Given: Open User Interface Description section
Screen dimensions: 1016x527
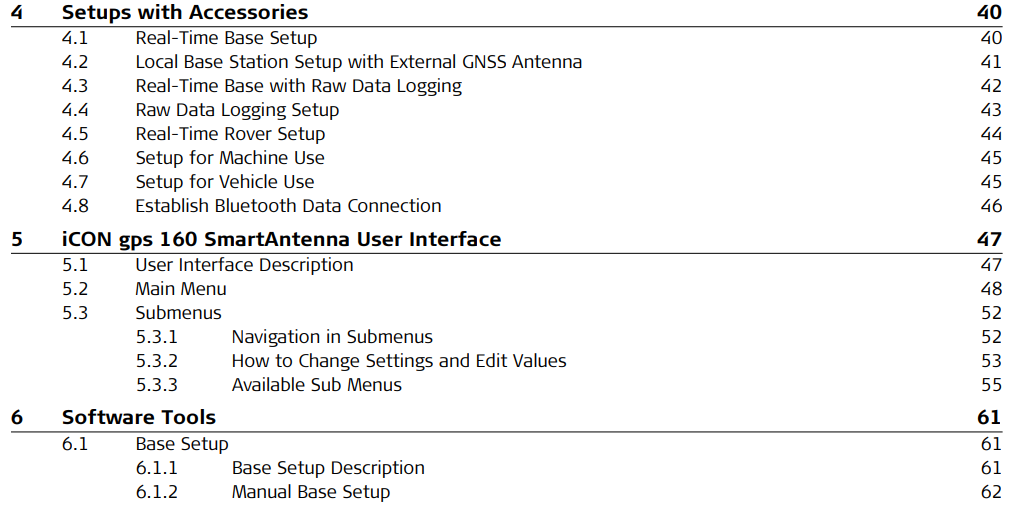Looking at the screenshot, I should click(244, 265).
